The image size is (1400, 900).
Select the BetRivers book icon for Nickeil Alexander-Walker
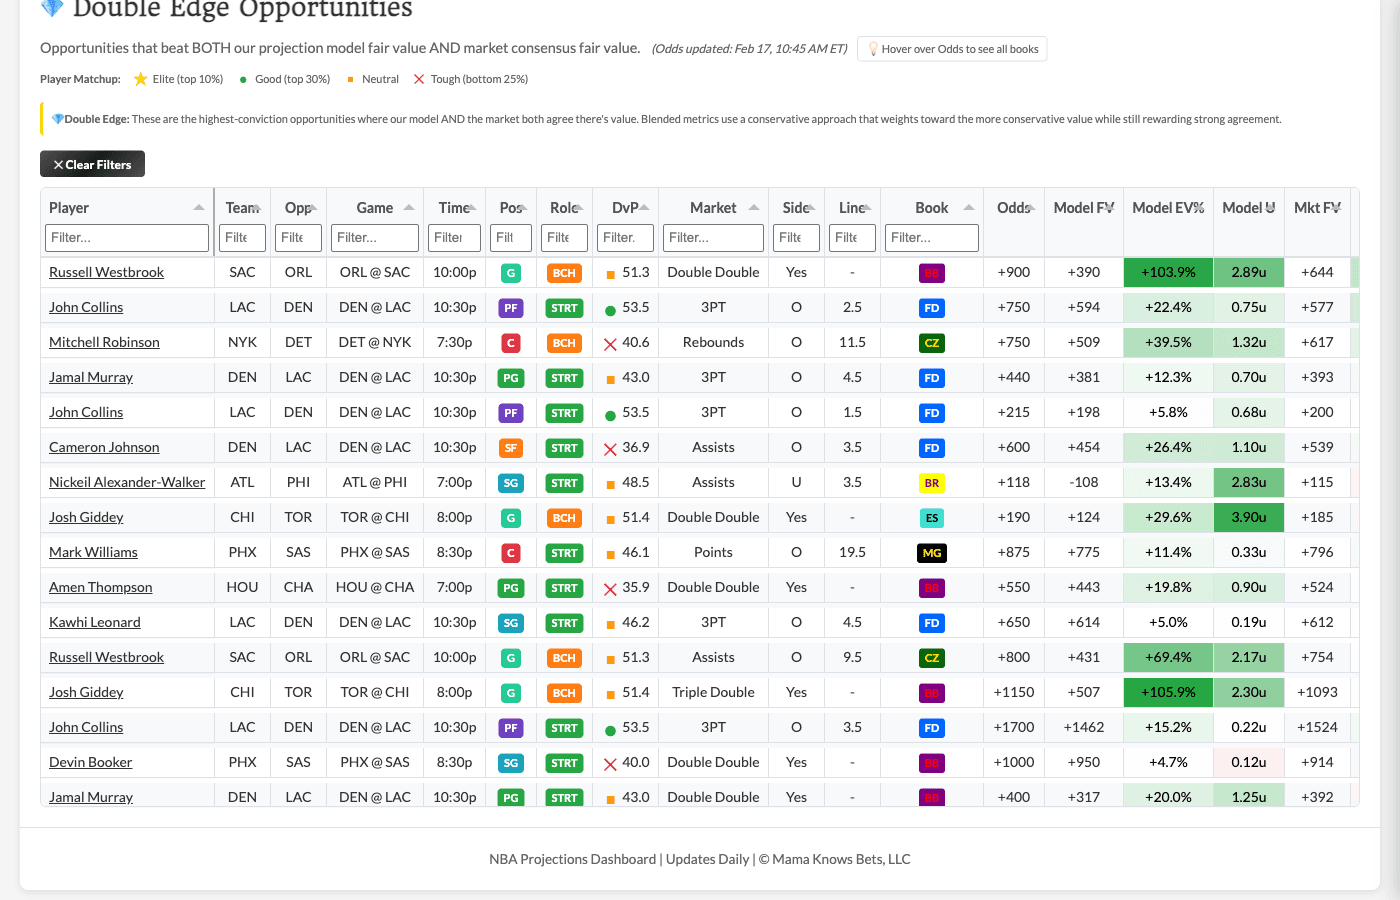tap(931, 482)
